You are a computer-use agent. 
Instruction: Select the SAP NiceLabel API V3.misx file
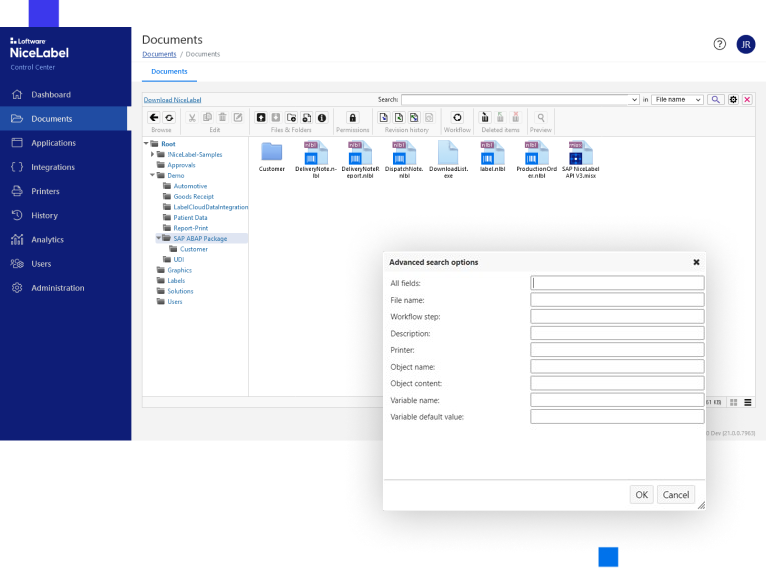(x=577, y=153)
